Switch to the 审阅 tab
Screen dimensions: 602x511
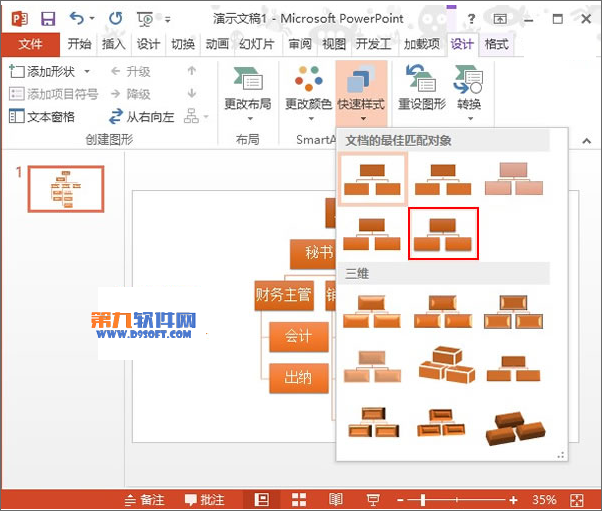(x=300, y=44)
